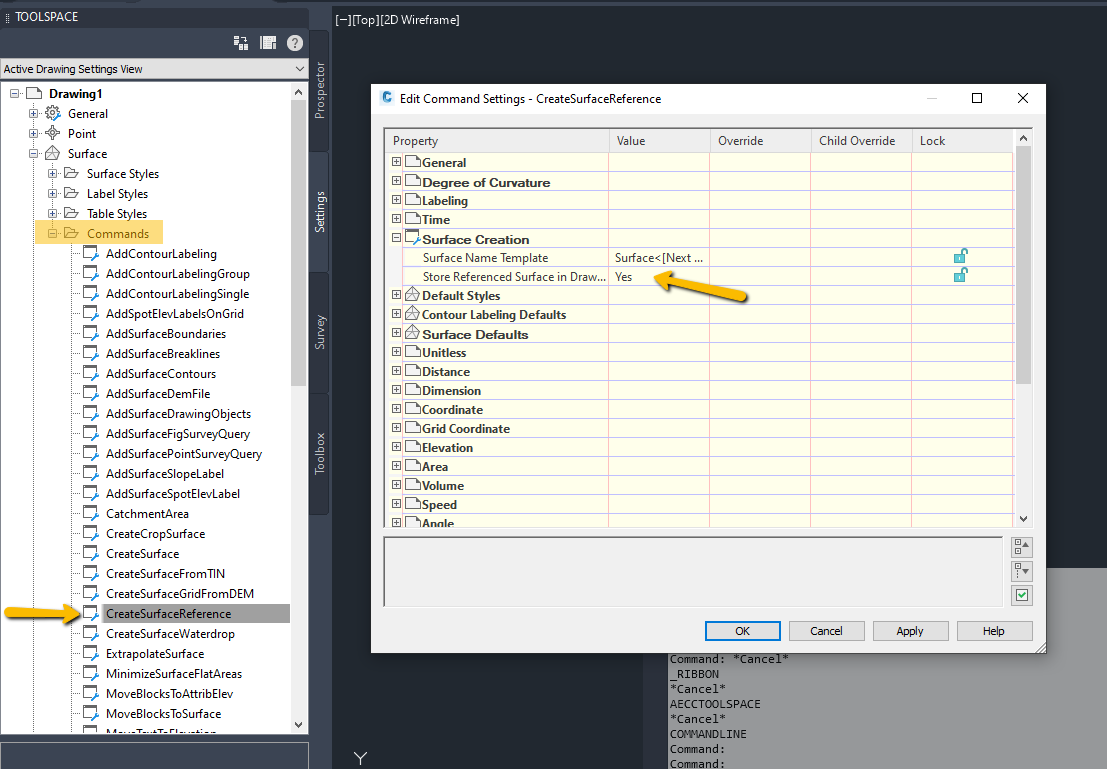
Task: Click the Surface Name Template value cell
Action: 659,258
